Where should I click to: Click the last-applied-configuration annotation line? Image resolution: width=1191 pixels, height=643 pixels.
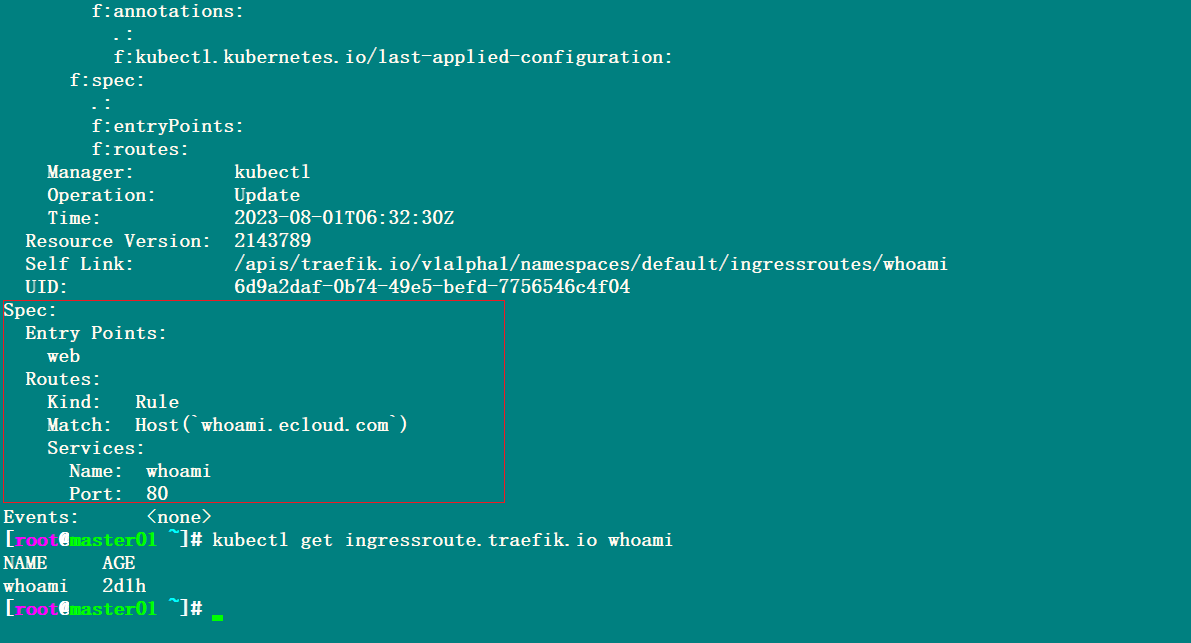click(393, 58)
